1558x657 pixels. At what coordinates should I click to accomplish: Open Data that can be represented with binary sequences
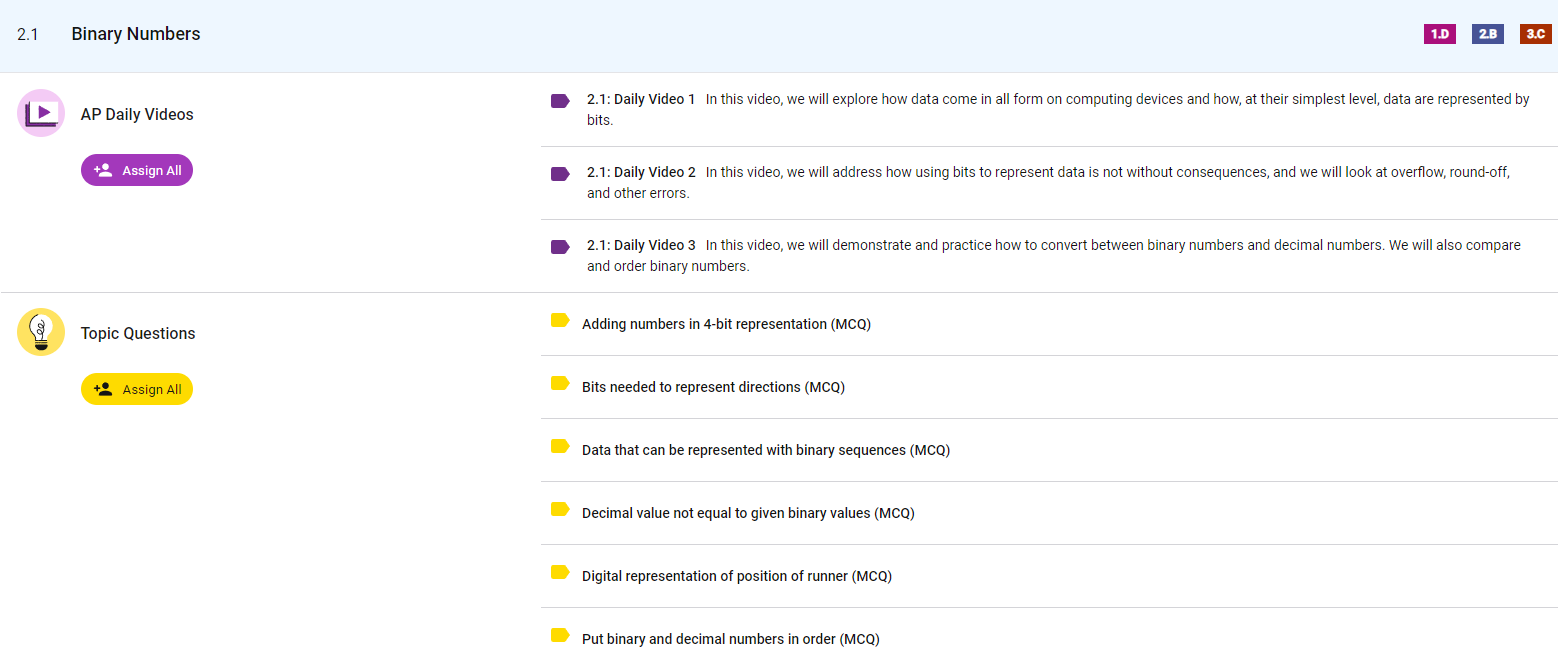point(765,451)
